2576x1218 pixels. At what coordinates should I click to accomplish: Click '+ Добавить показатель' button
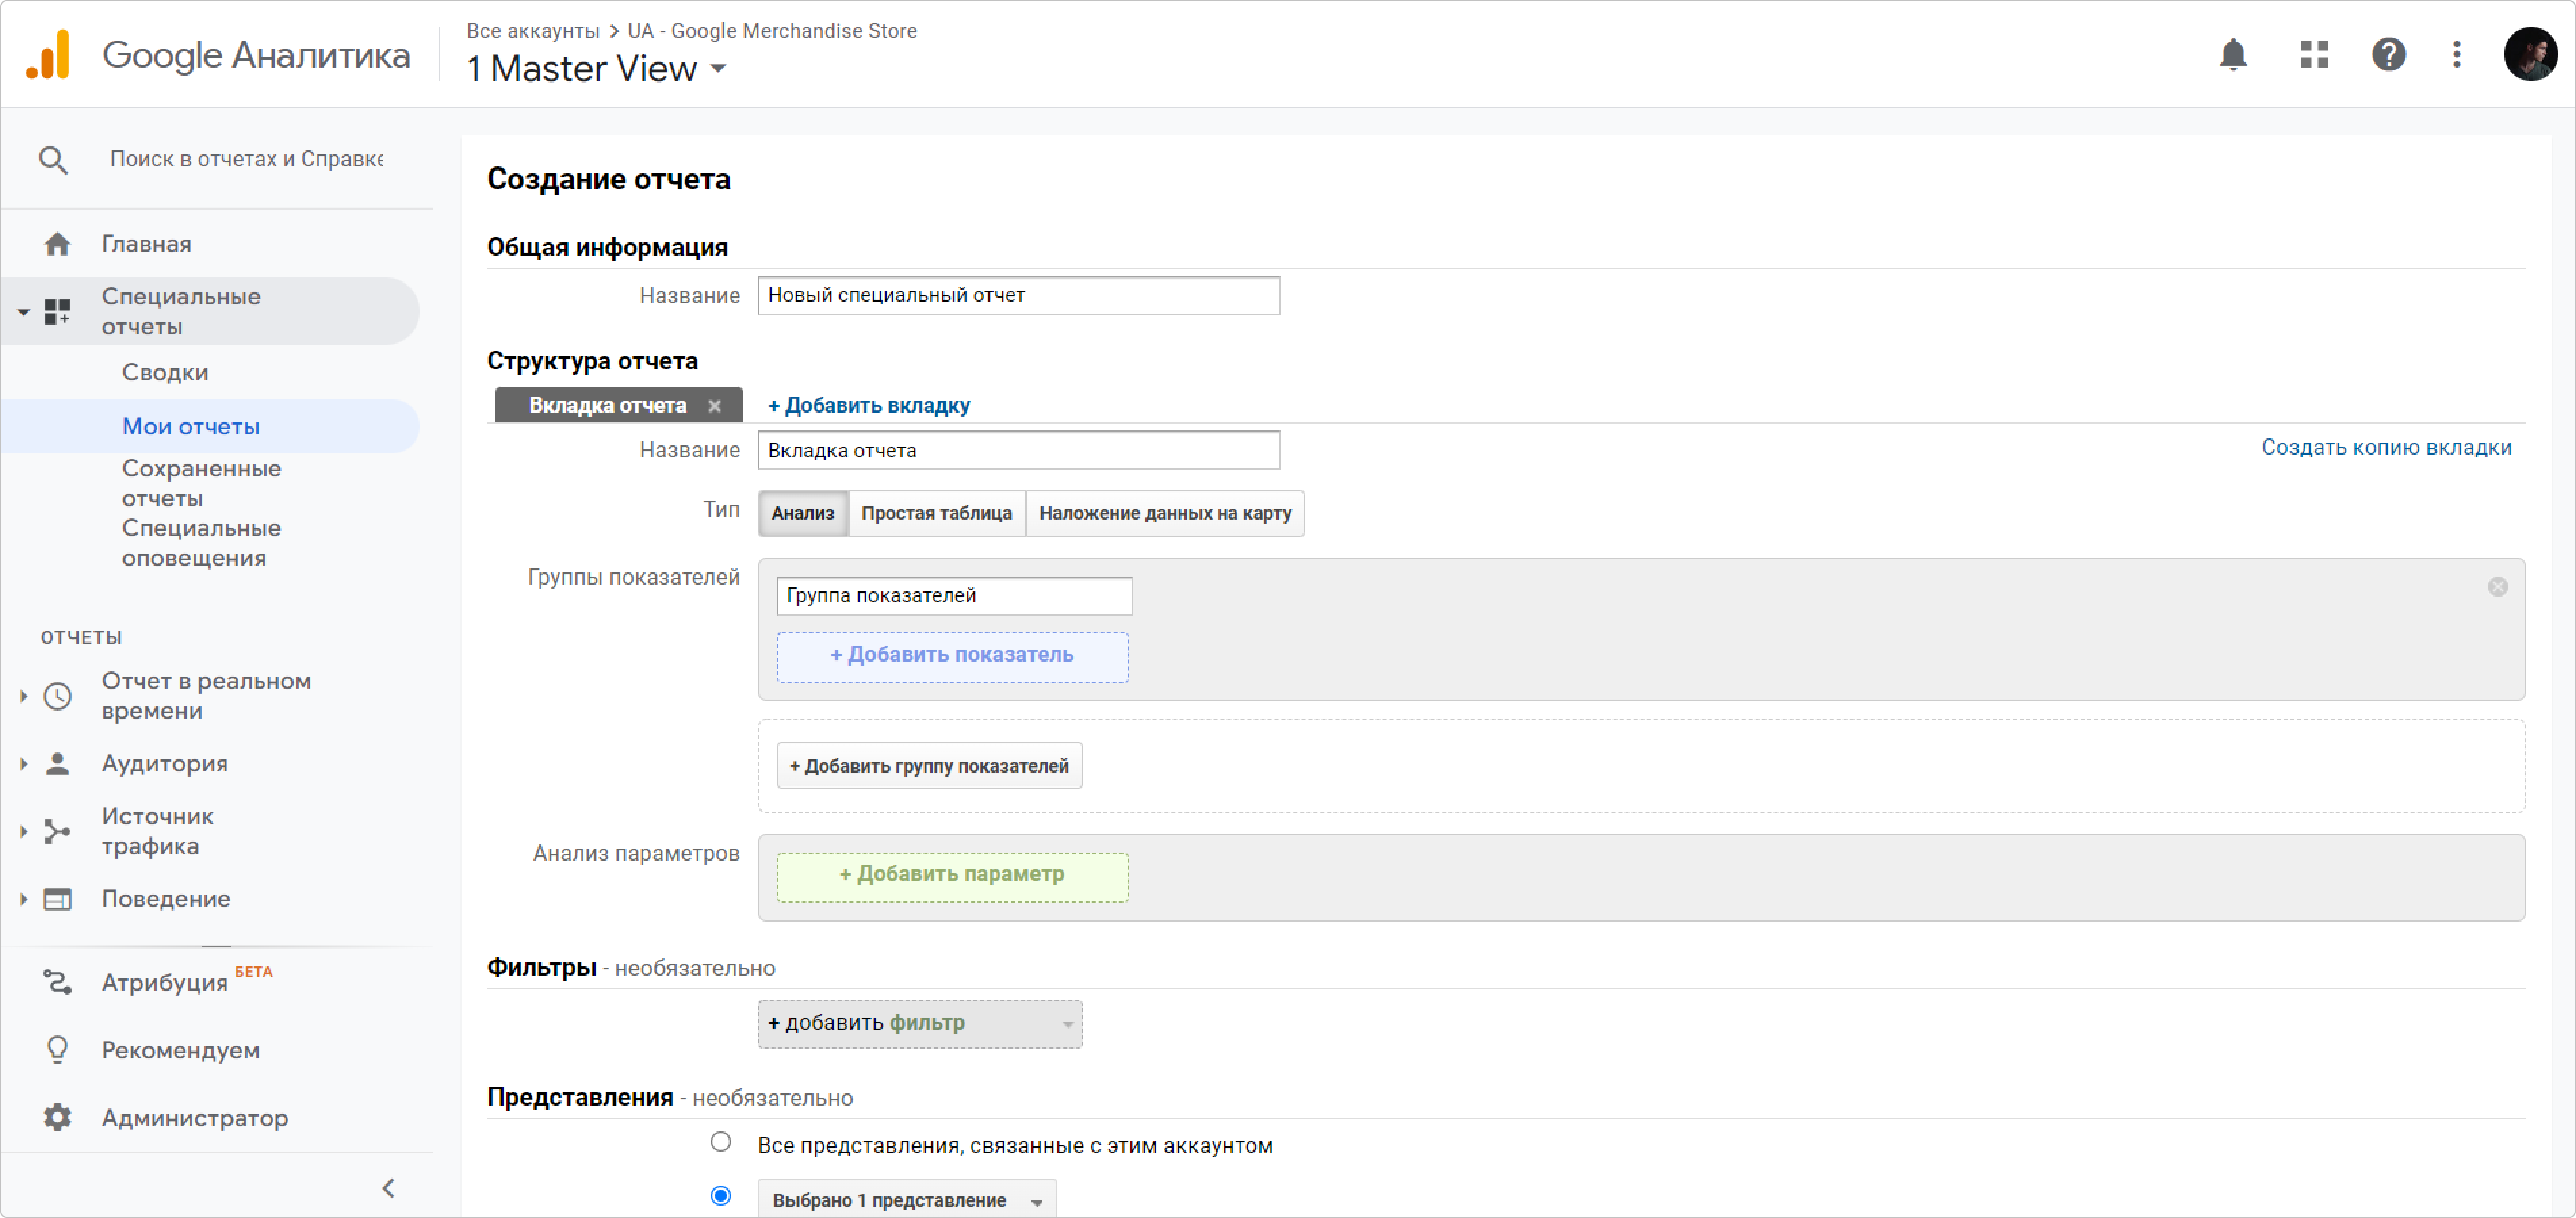952,656
